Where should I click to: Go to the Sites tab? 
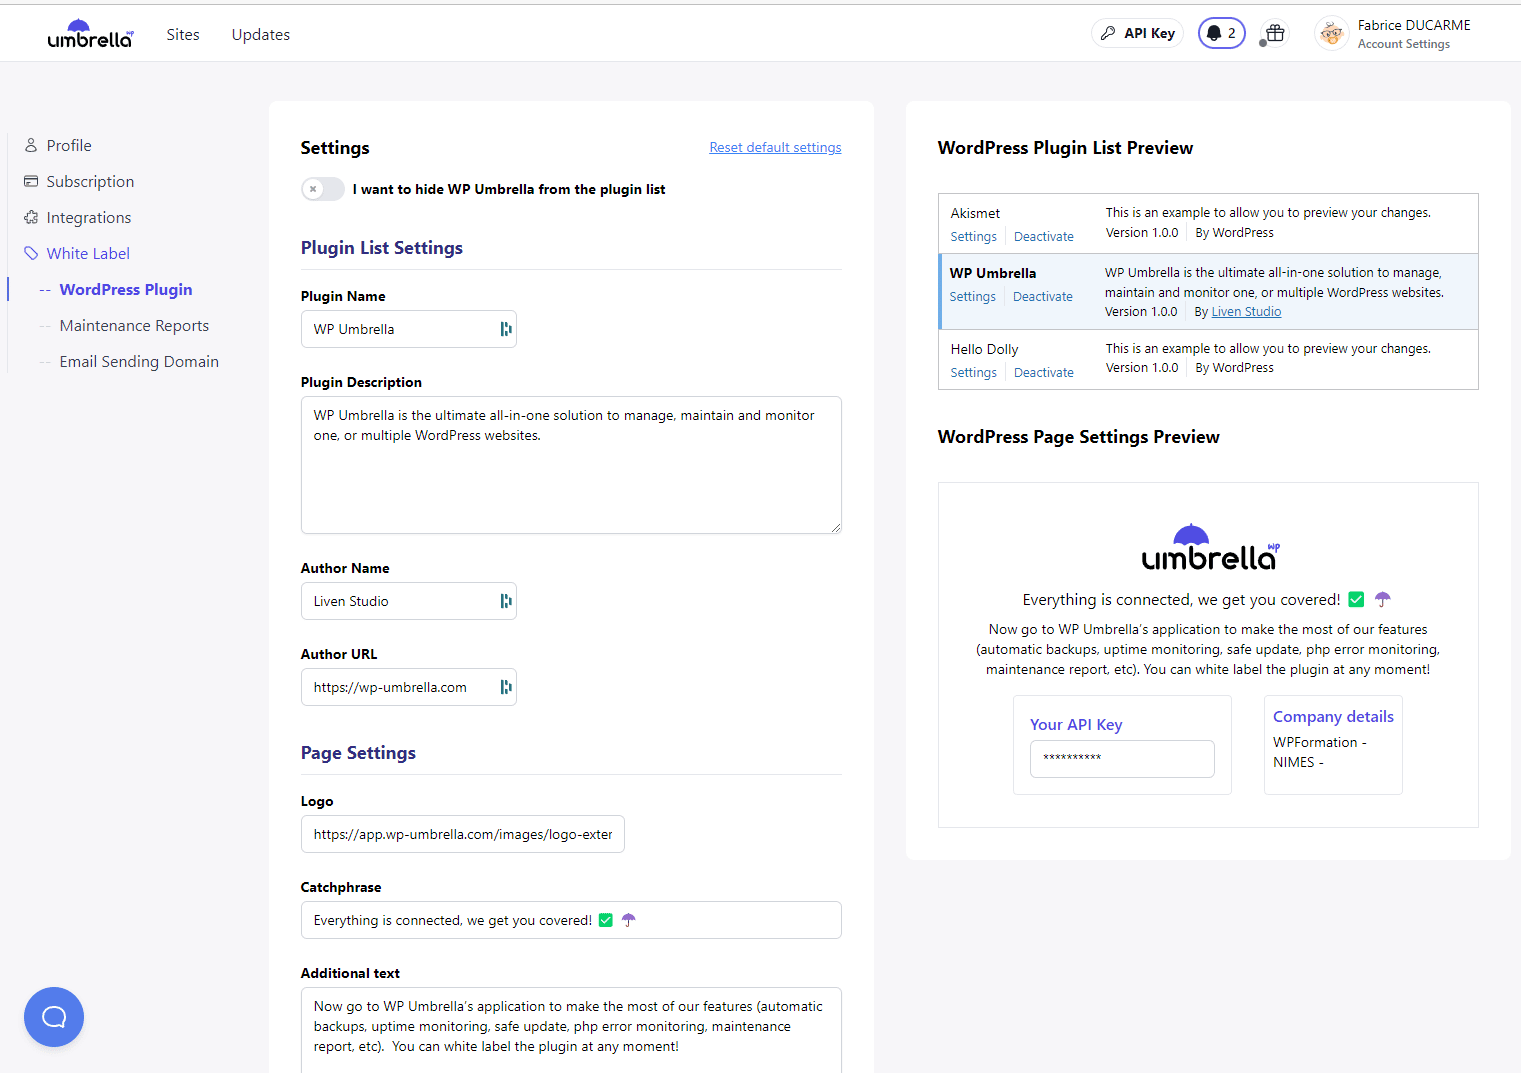click(183, 35)
